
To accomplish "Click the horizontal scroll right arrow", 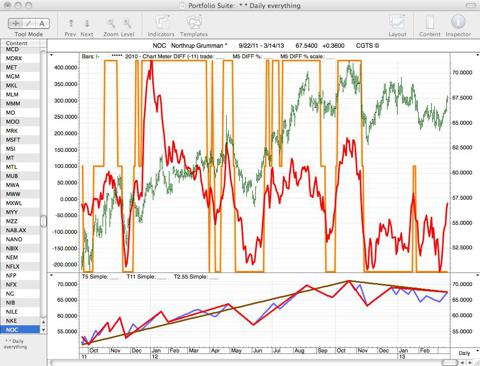I will pos(470,362).
